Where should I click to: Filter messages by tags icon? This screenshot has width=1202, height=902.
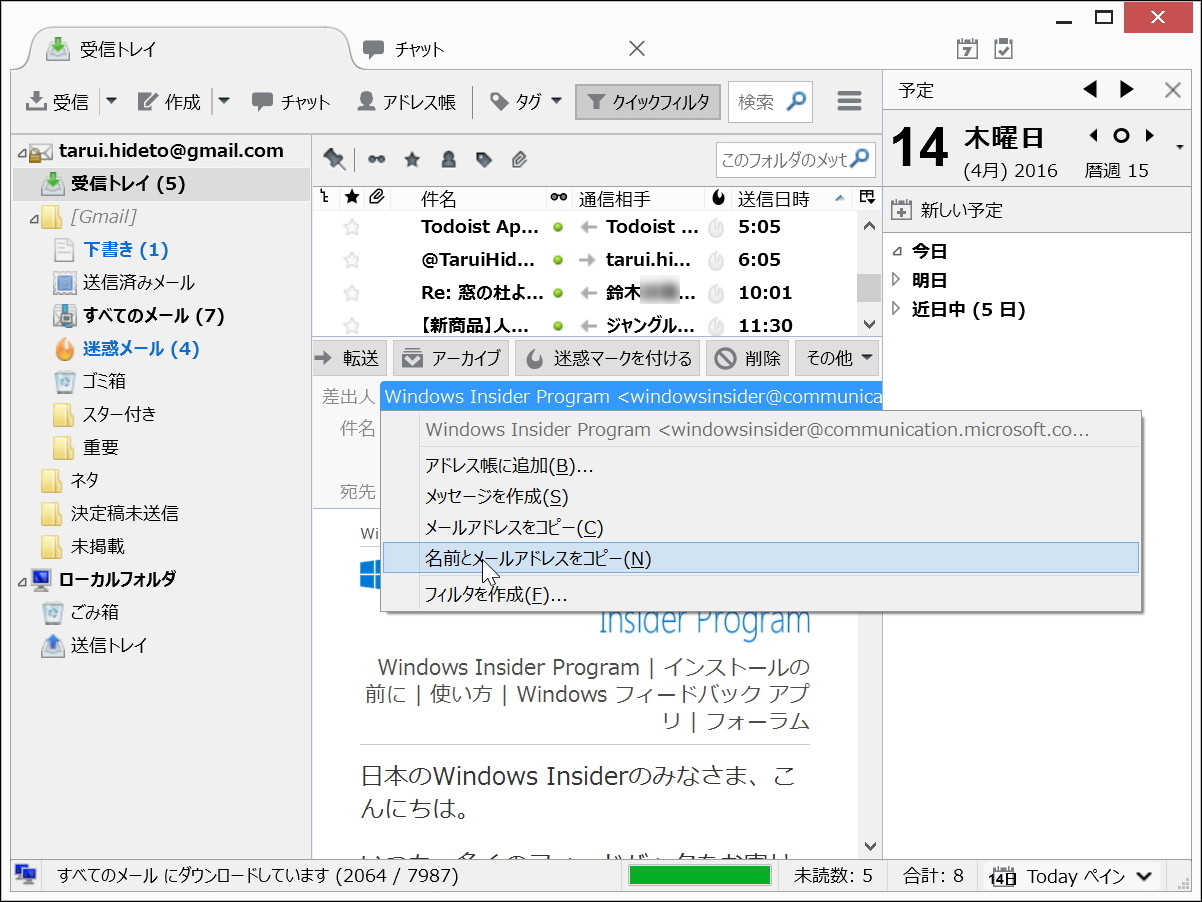point(484,159)
